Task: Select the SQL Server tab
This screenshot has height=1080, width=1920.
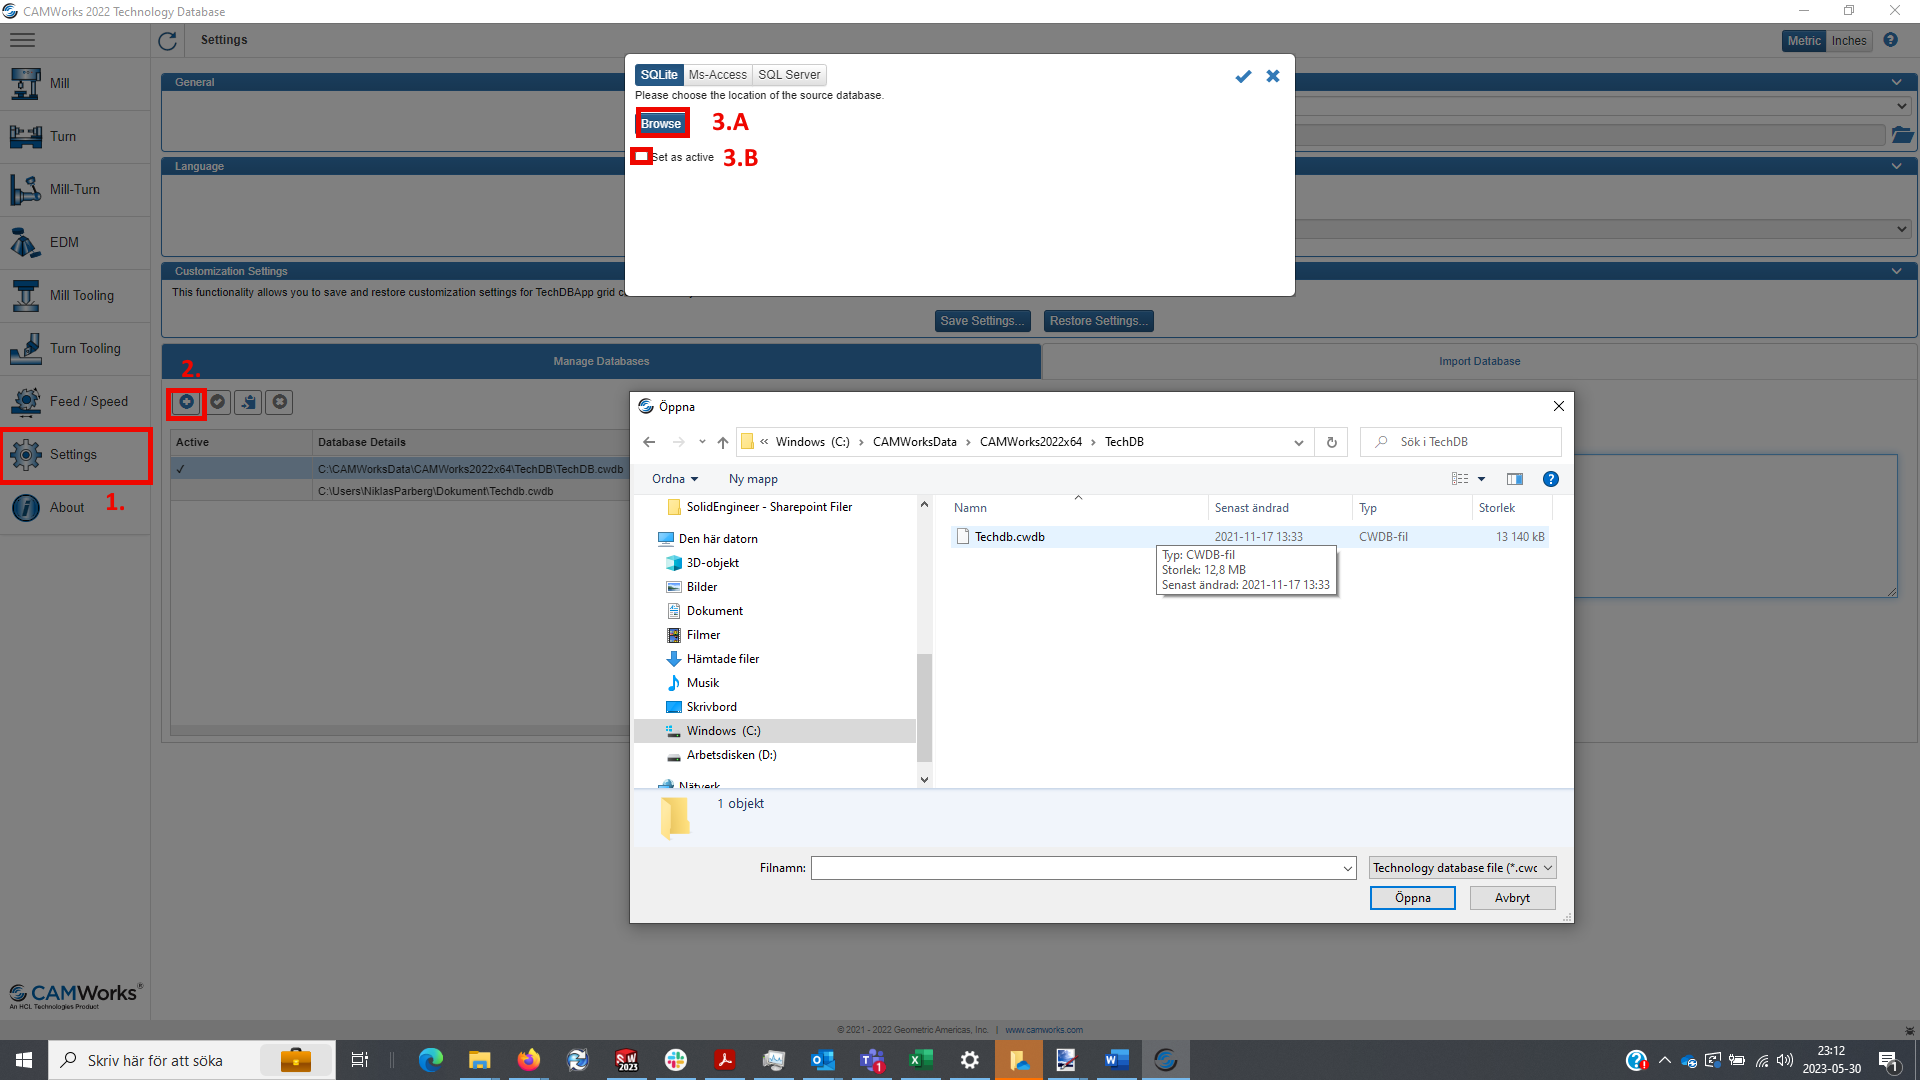Action: [x=789, y=75]
